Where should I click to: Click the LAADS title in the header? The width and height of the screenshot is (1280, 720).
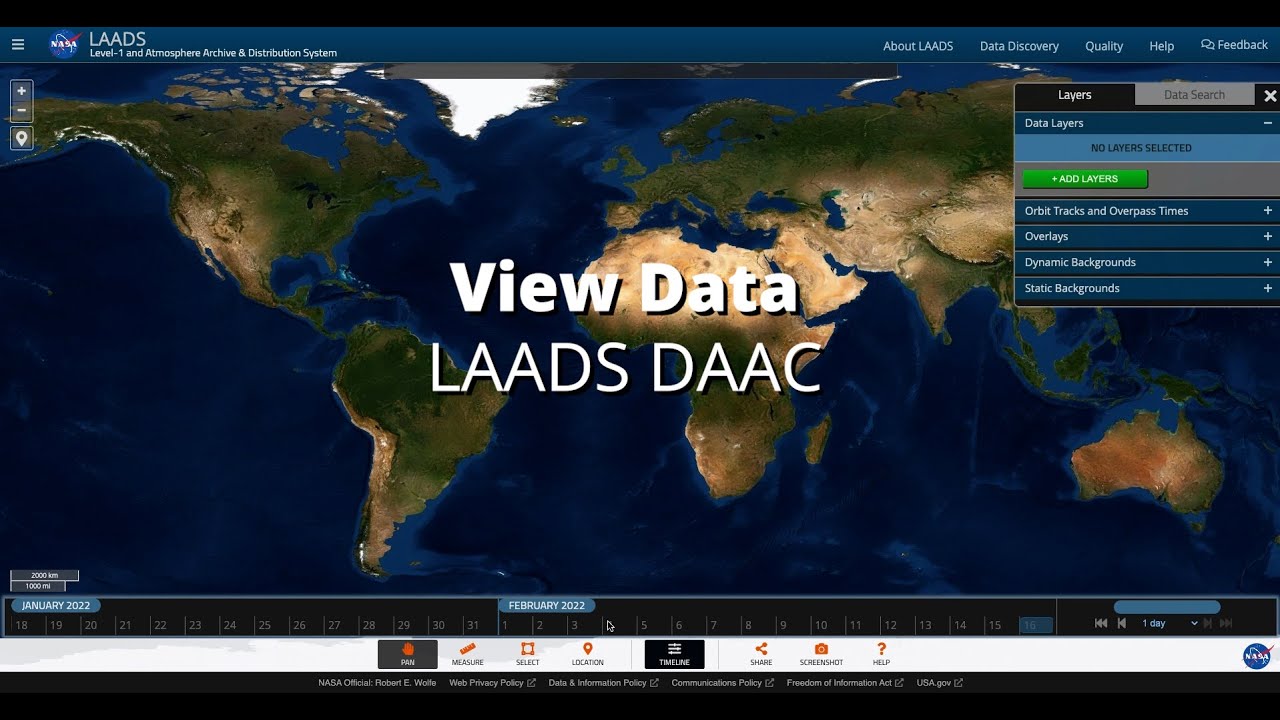click(x=118, y=39)
